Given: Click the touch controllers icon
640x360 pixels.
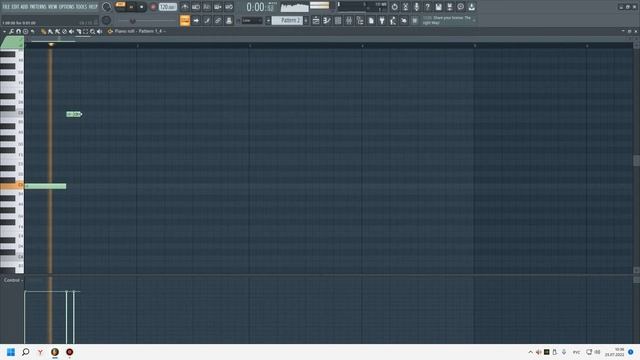Looking at the screenshot, I should click(404, 20).
